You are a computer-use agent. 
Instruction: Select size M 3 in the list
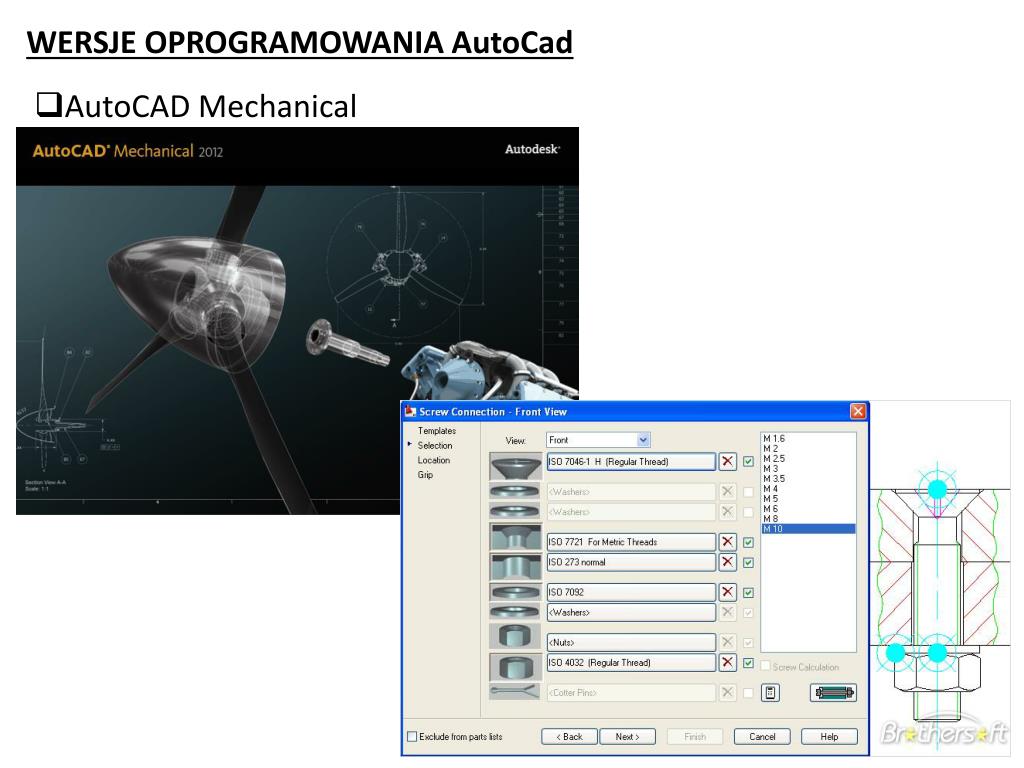click(x=808, y=469)
